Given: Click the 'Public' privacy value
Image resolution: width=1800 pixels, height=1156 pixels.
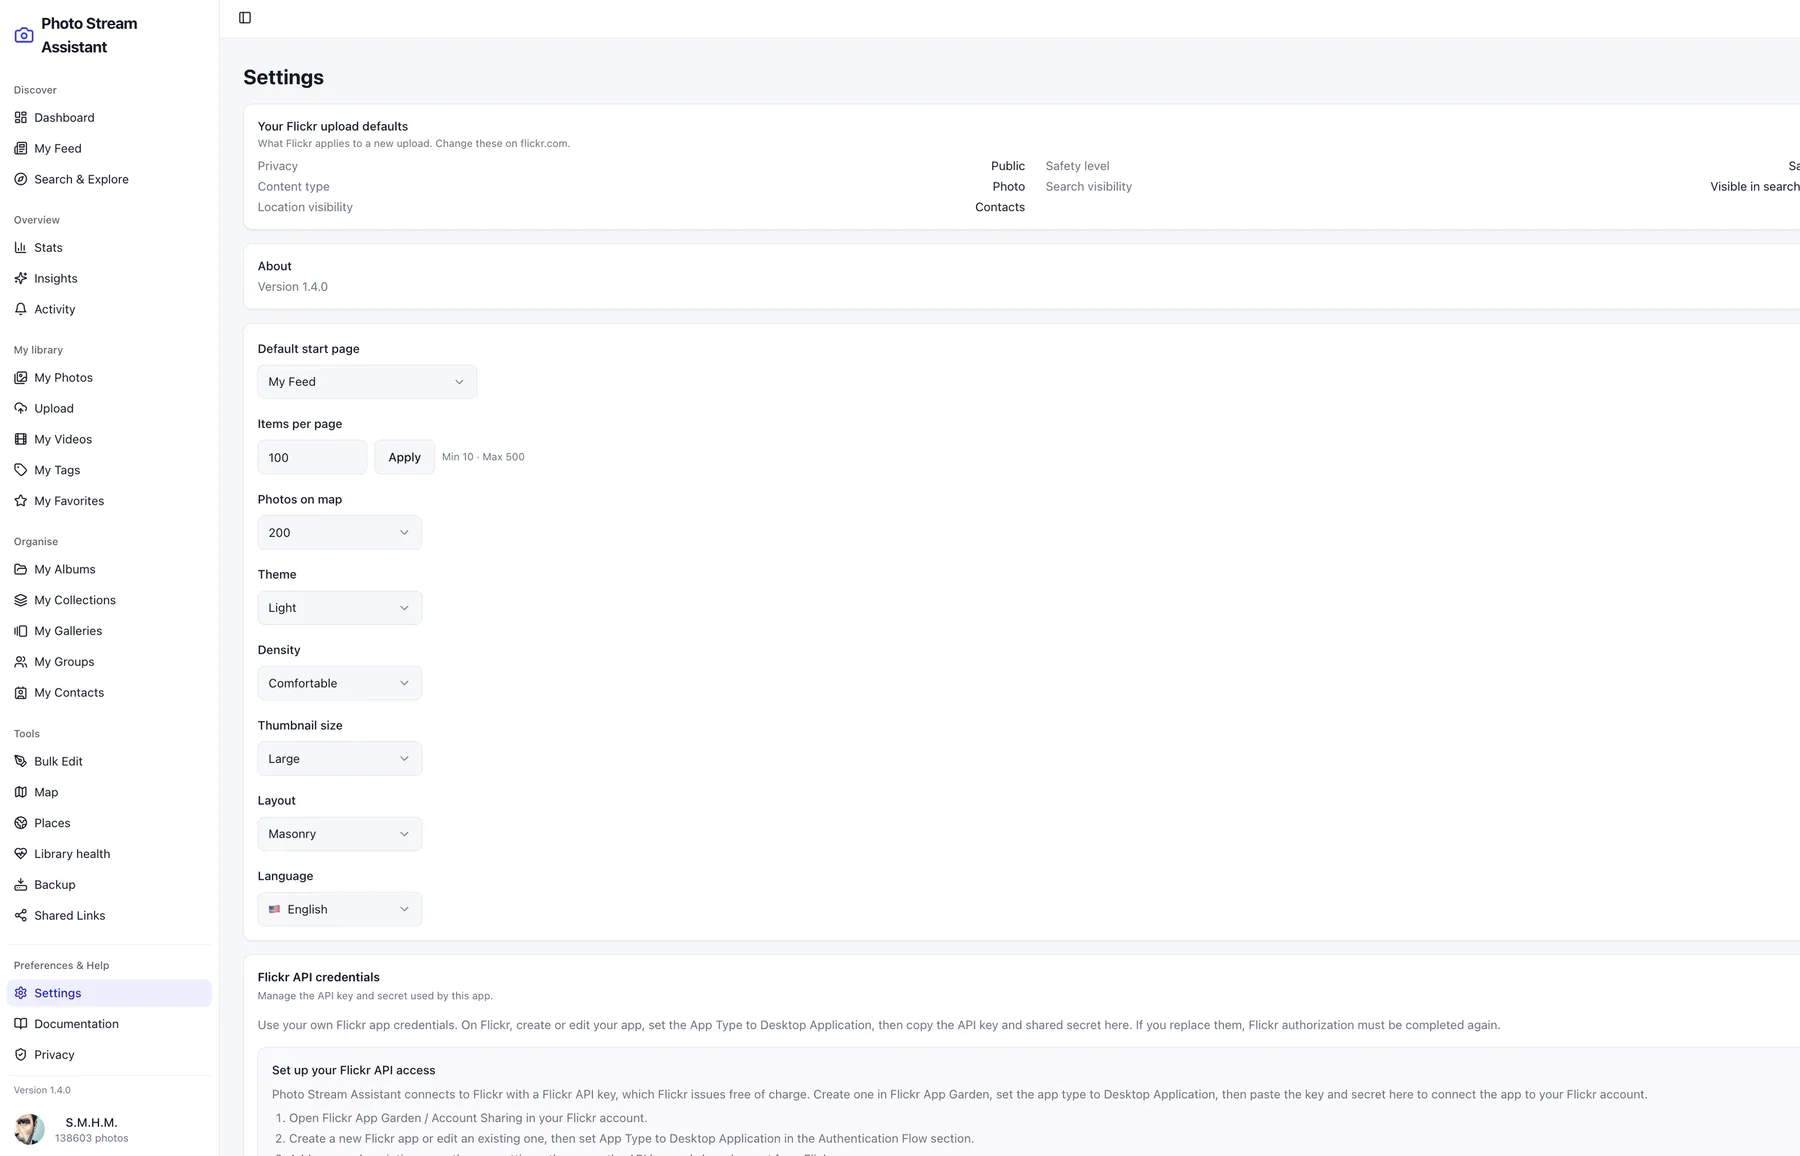Looking at the screenshot, I should [x=1008, y=166].
